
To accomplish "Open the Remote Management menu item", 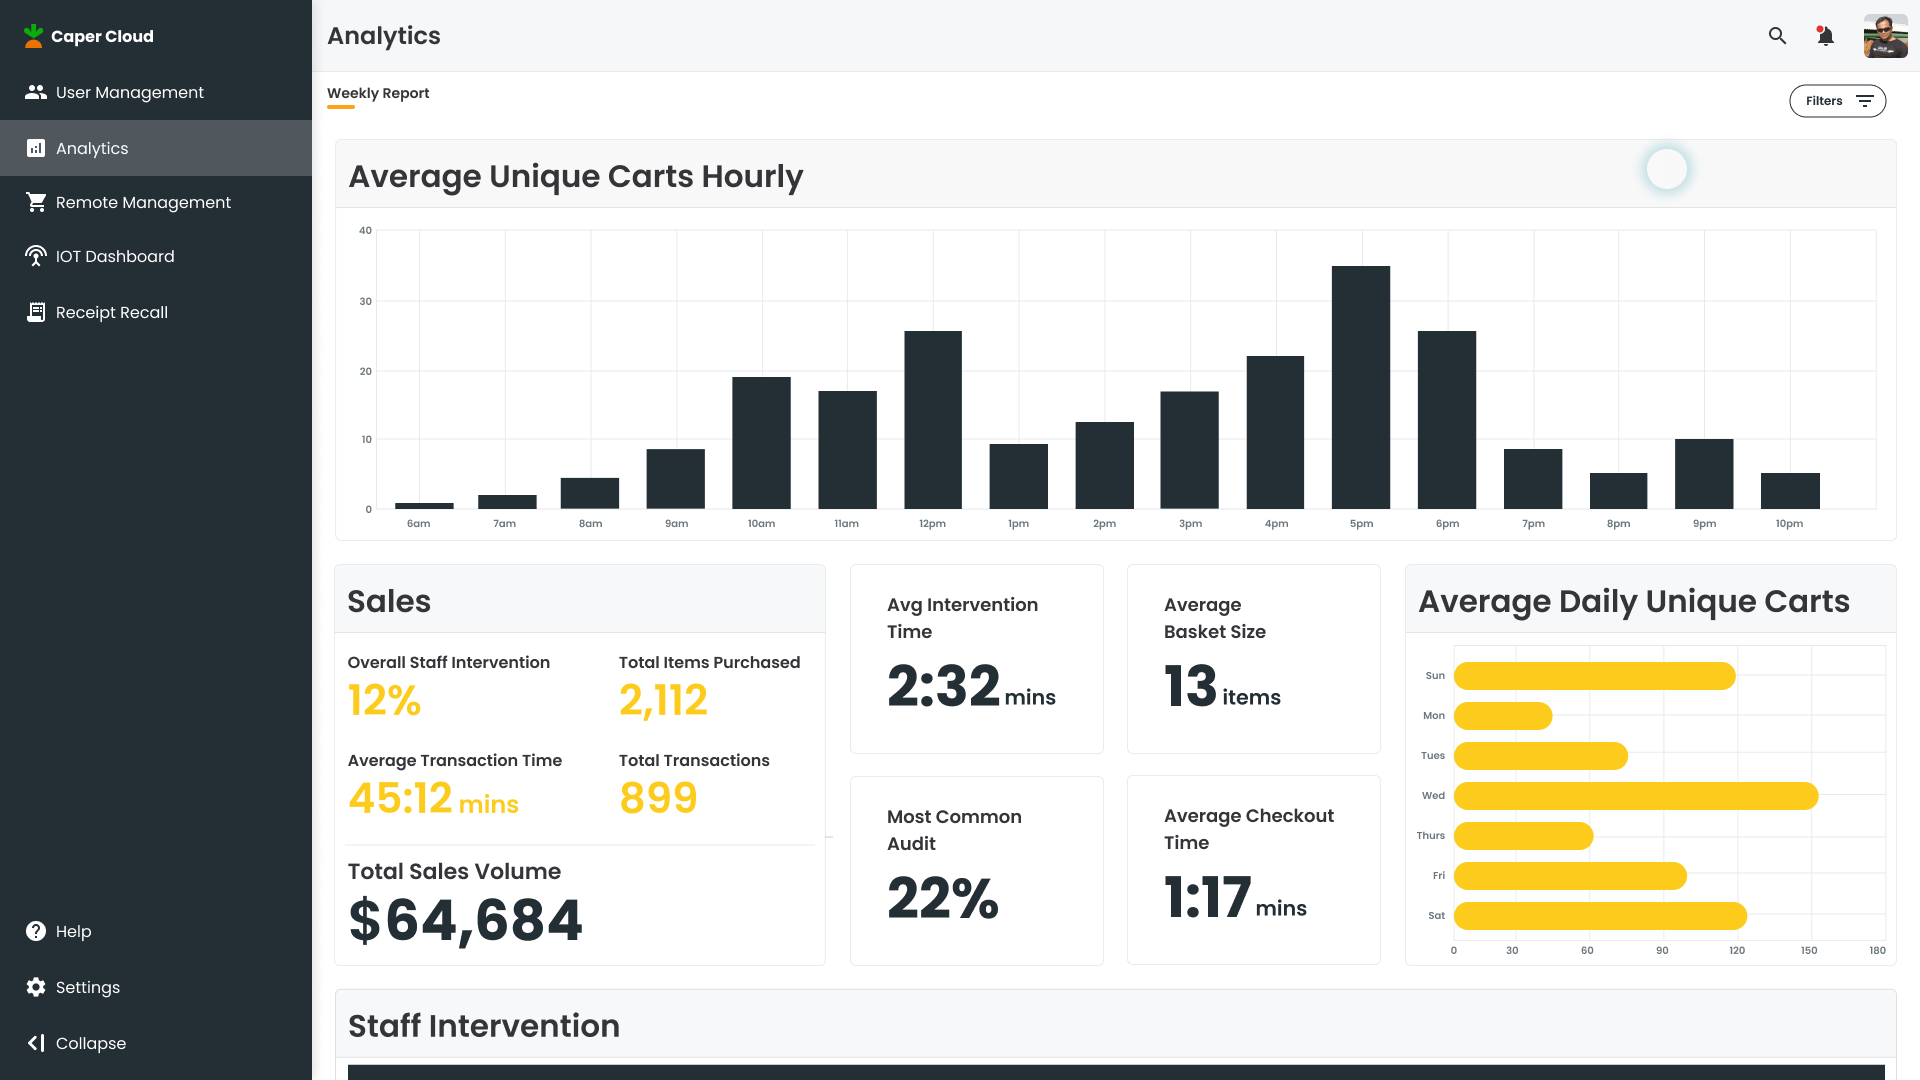I will click(143, 202).
